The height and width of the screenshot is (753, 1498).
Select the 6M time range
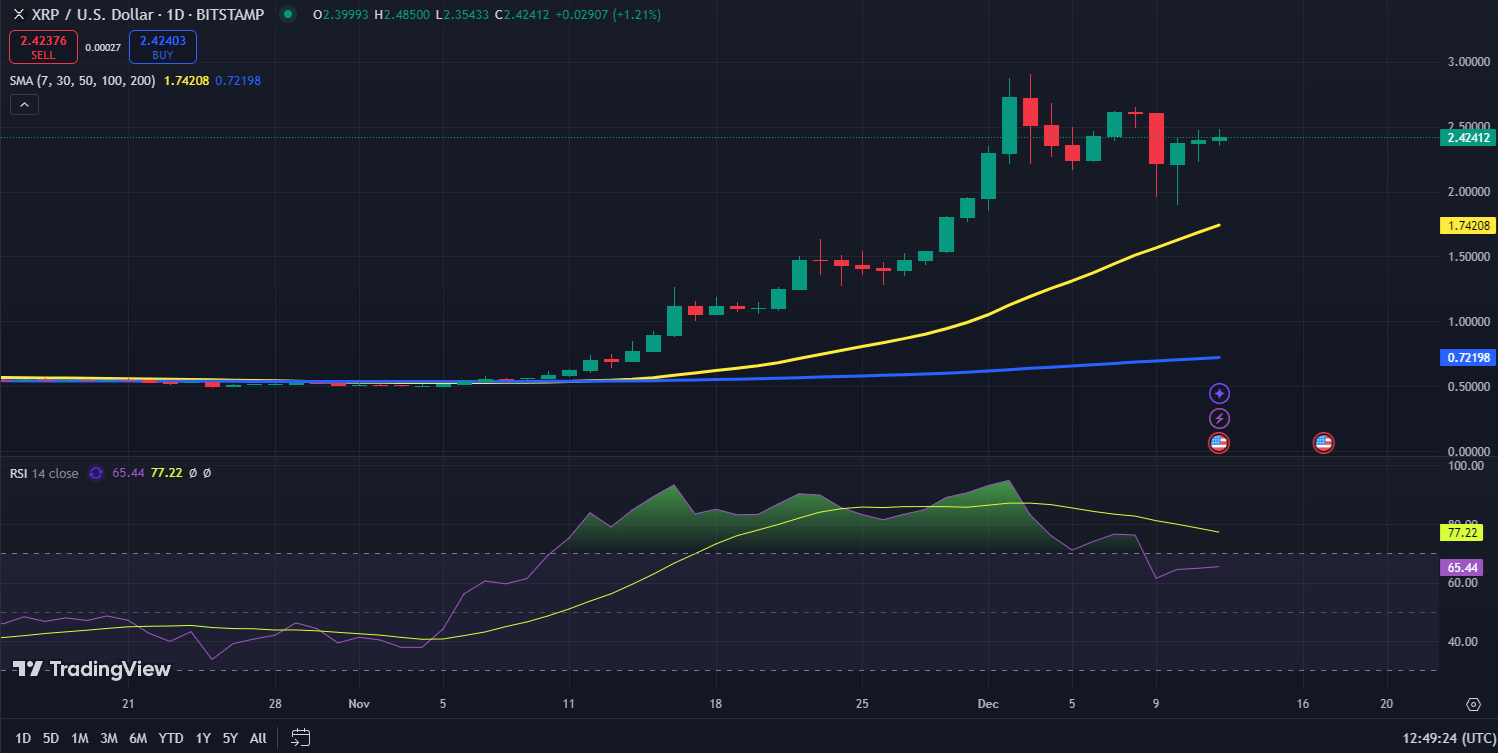pyautogui.click(x=138, y=738)
